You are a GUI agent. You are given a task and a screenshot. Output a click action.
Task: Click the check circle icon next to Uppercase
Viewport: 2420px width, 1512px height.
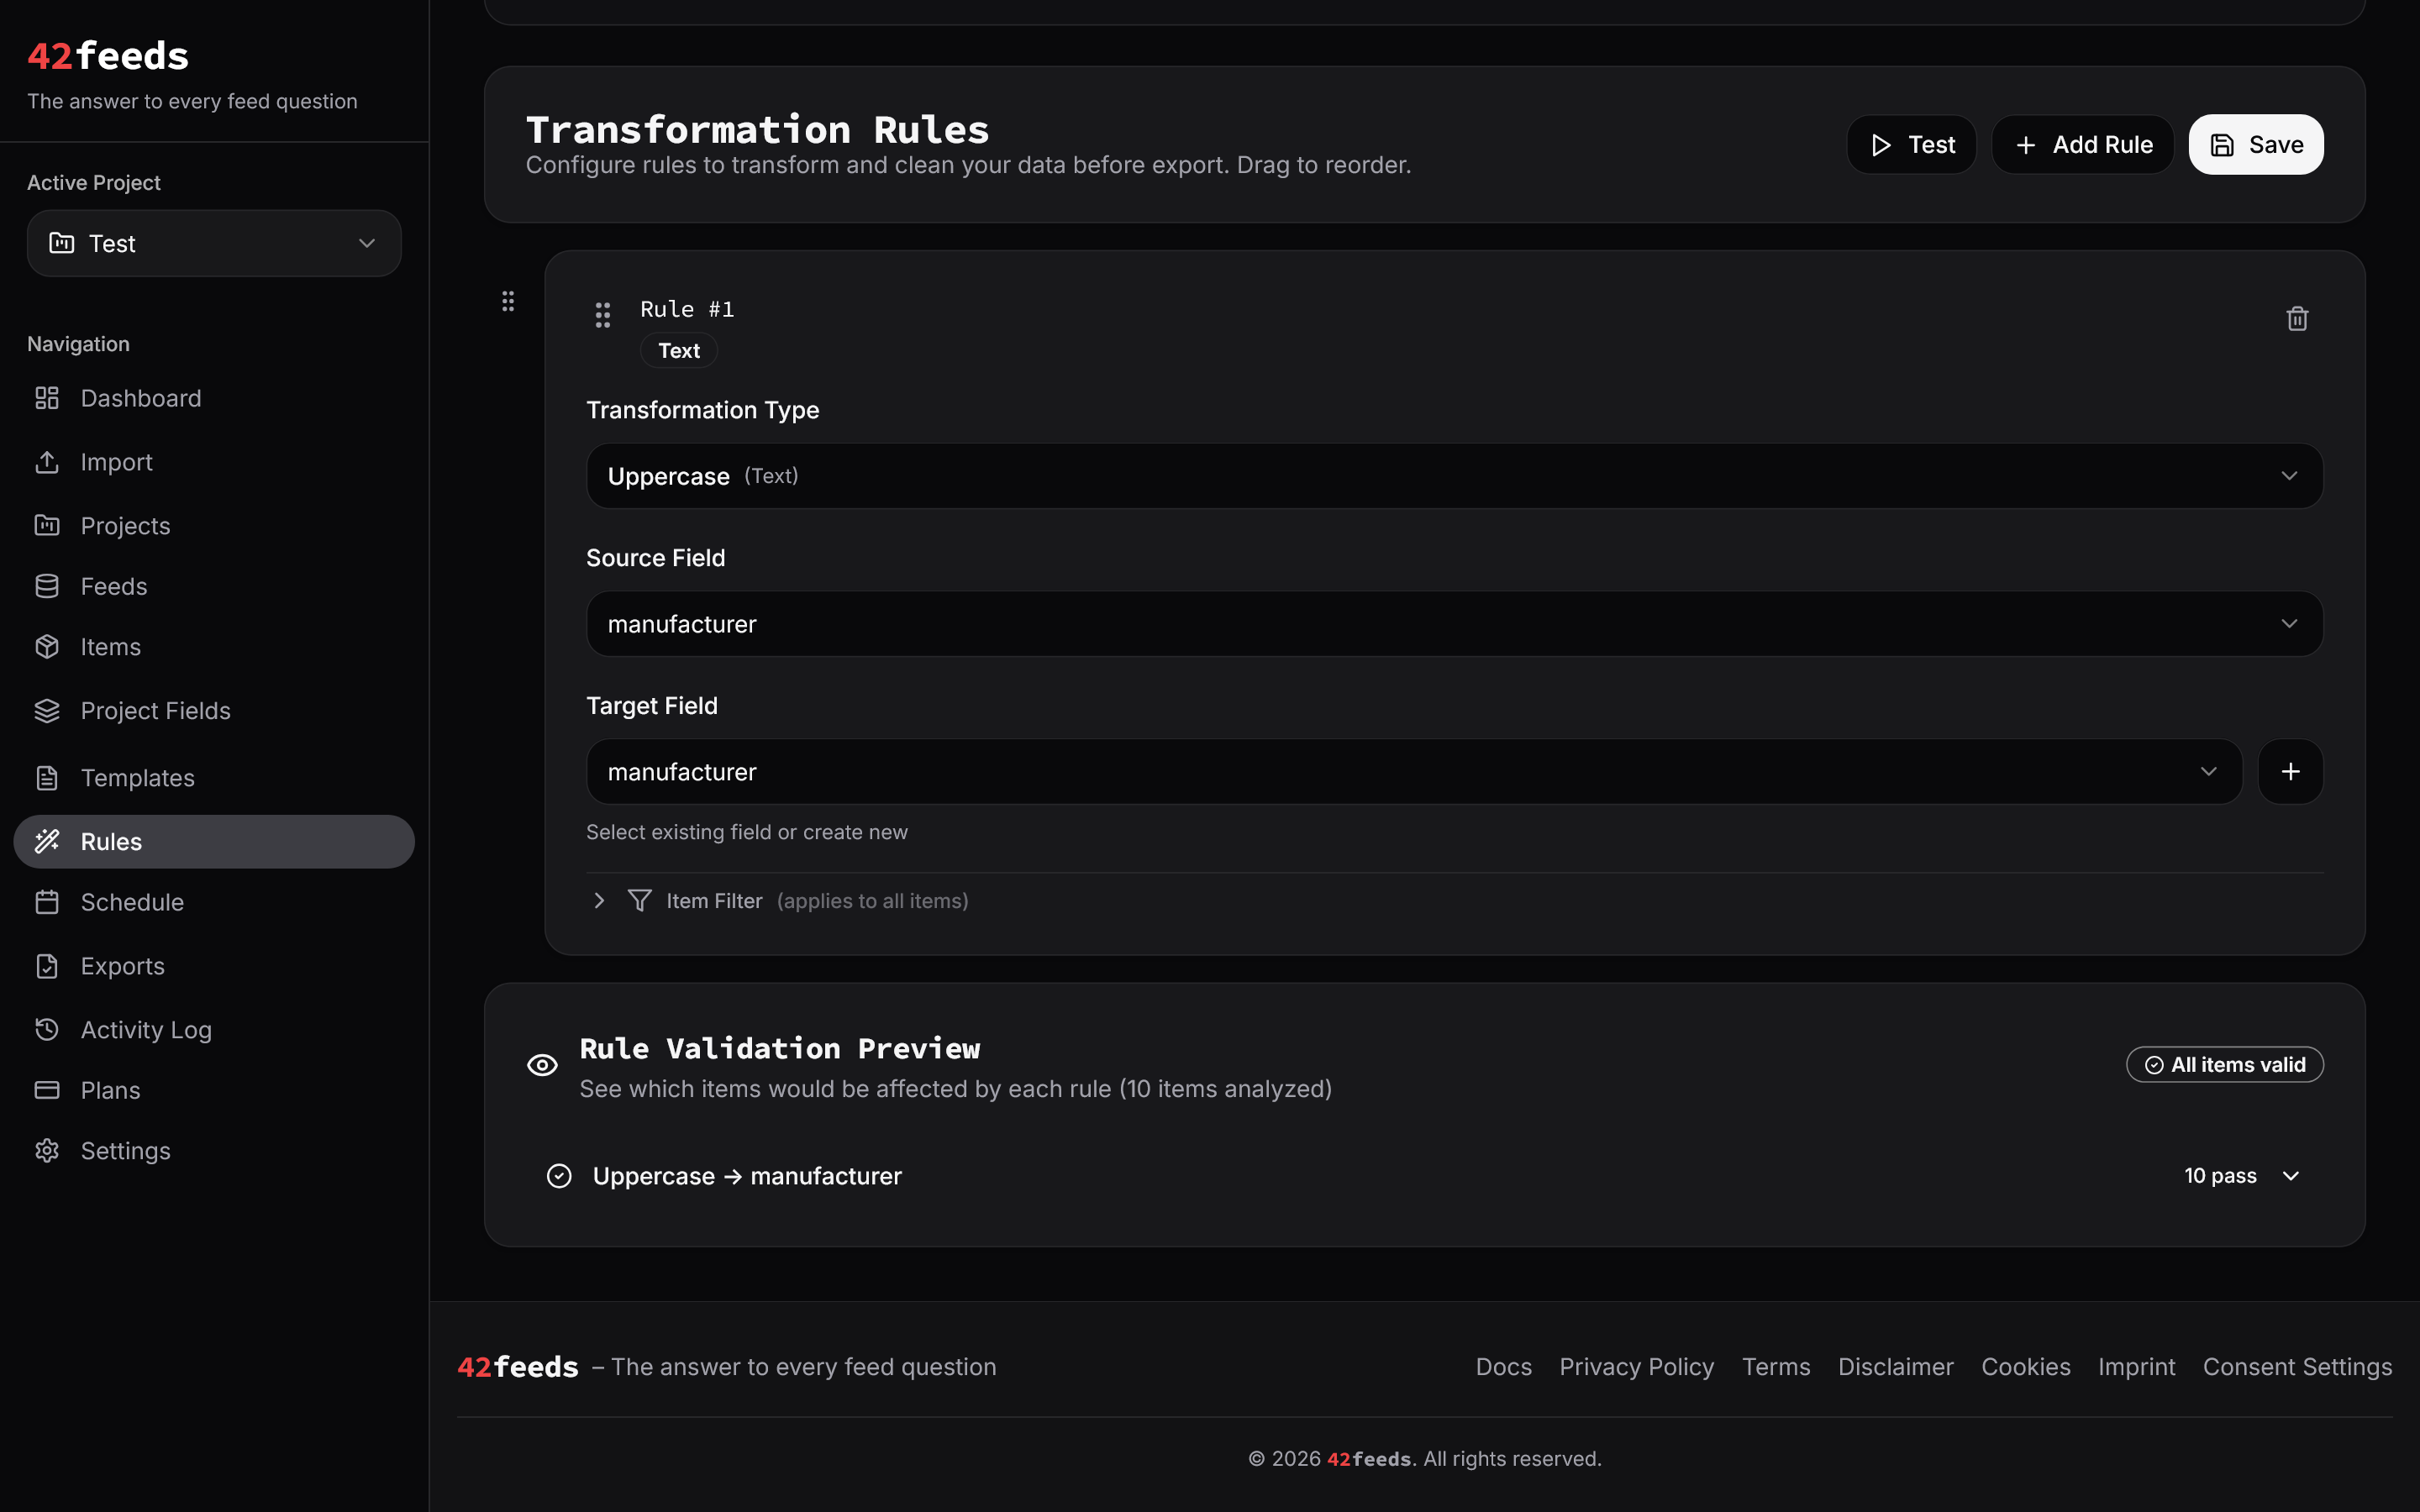point(559,1176)
